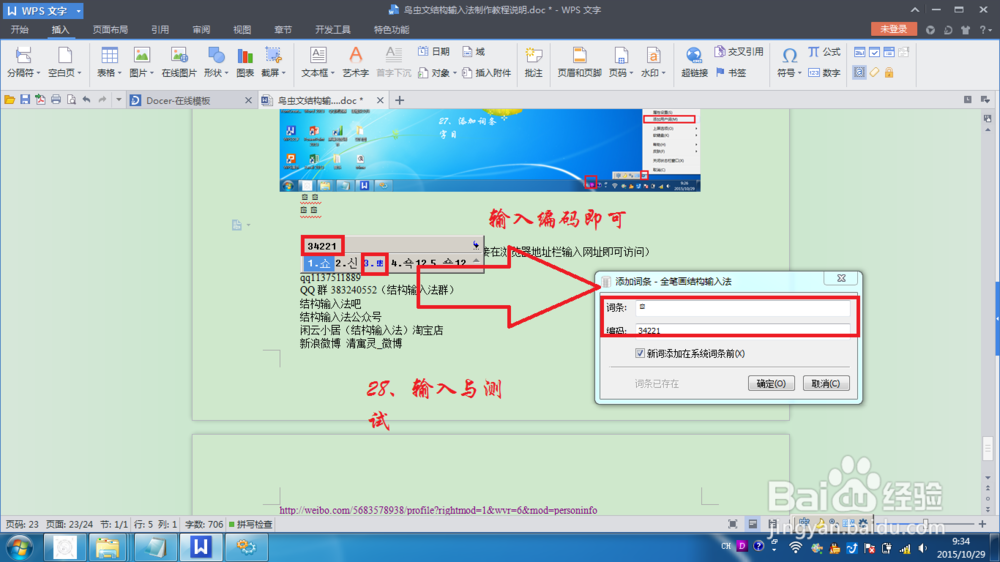The width and height of the screenshot is (1000, 562).
Task: Save the document using the toolbar disk icon
Action: click(x=25, y=100)
